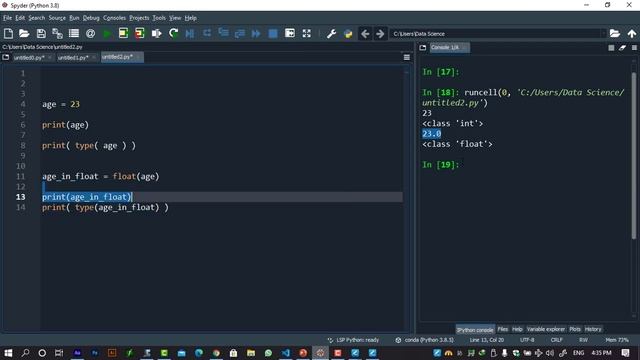The image size is (640, 360).
Task: Switch to the IPython console pane tab
Action: 475,329
